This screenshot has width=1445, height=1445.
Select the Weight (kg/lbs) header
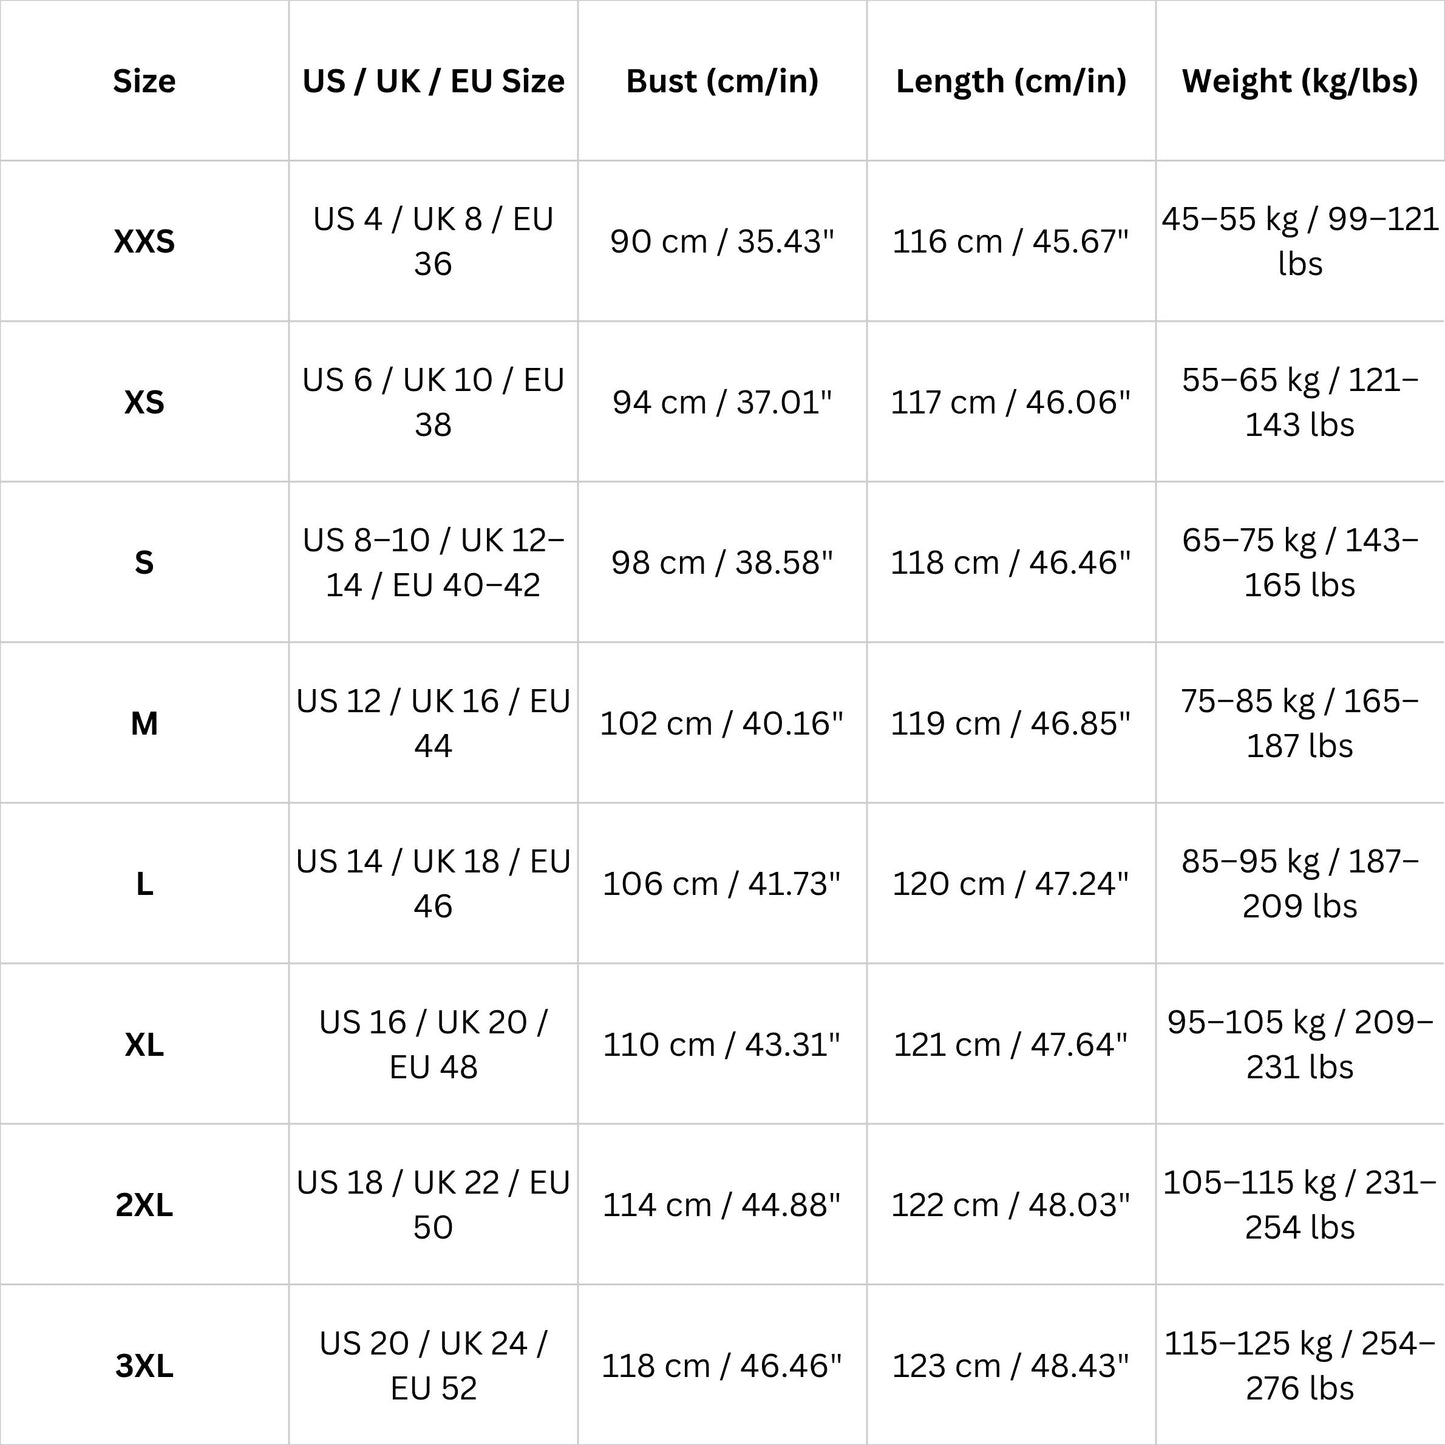coord(1300,81)
